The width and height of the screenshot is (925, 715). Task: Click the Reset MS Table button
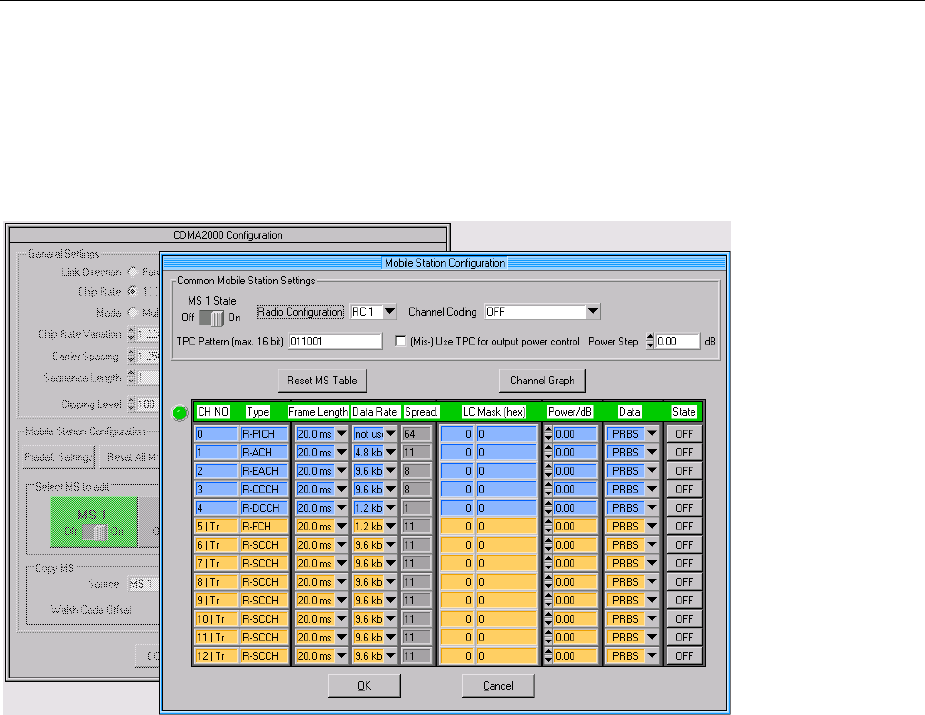[x=322, y=381]
